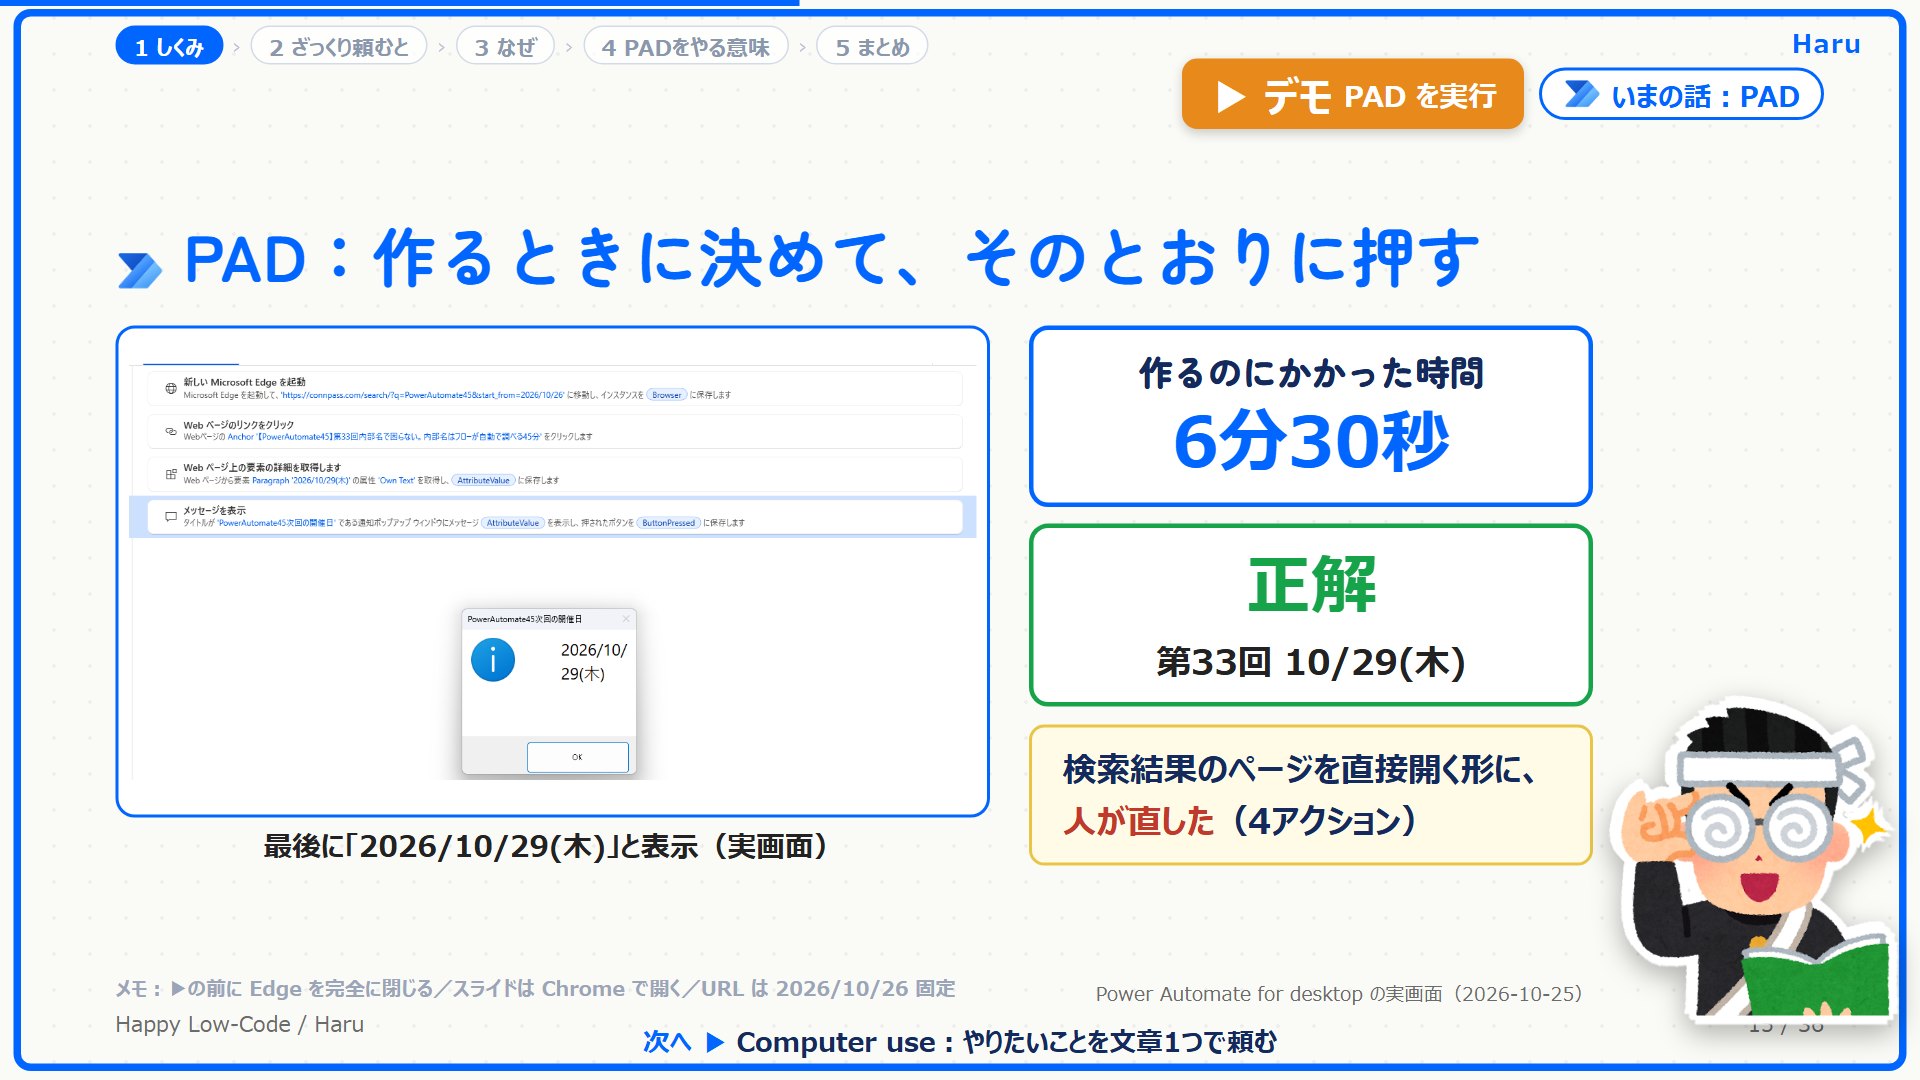
Task: Click the '2026/10/29(木)' date in the popup
Action: pyautogui.click(x=593, y=662)
